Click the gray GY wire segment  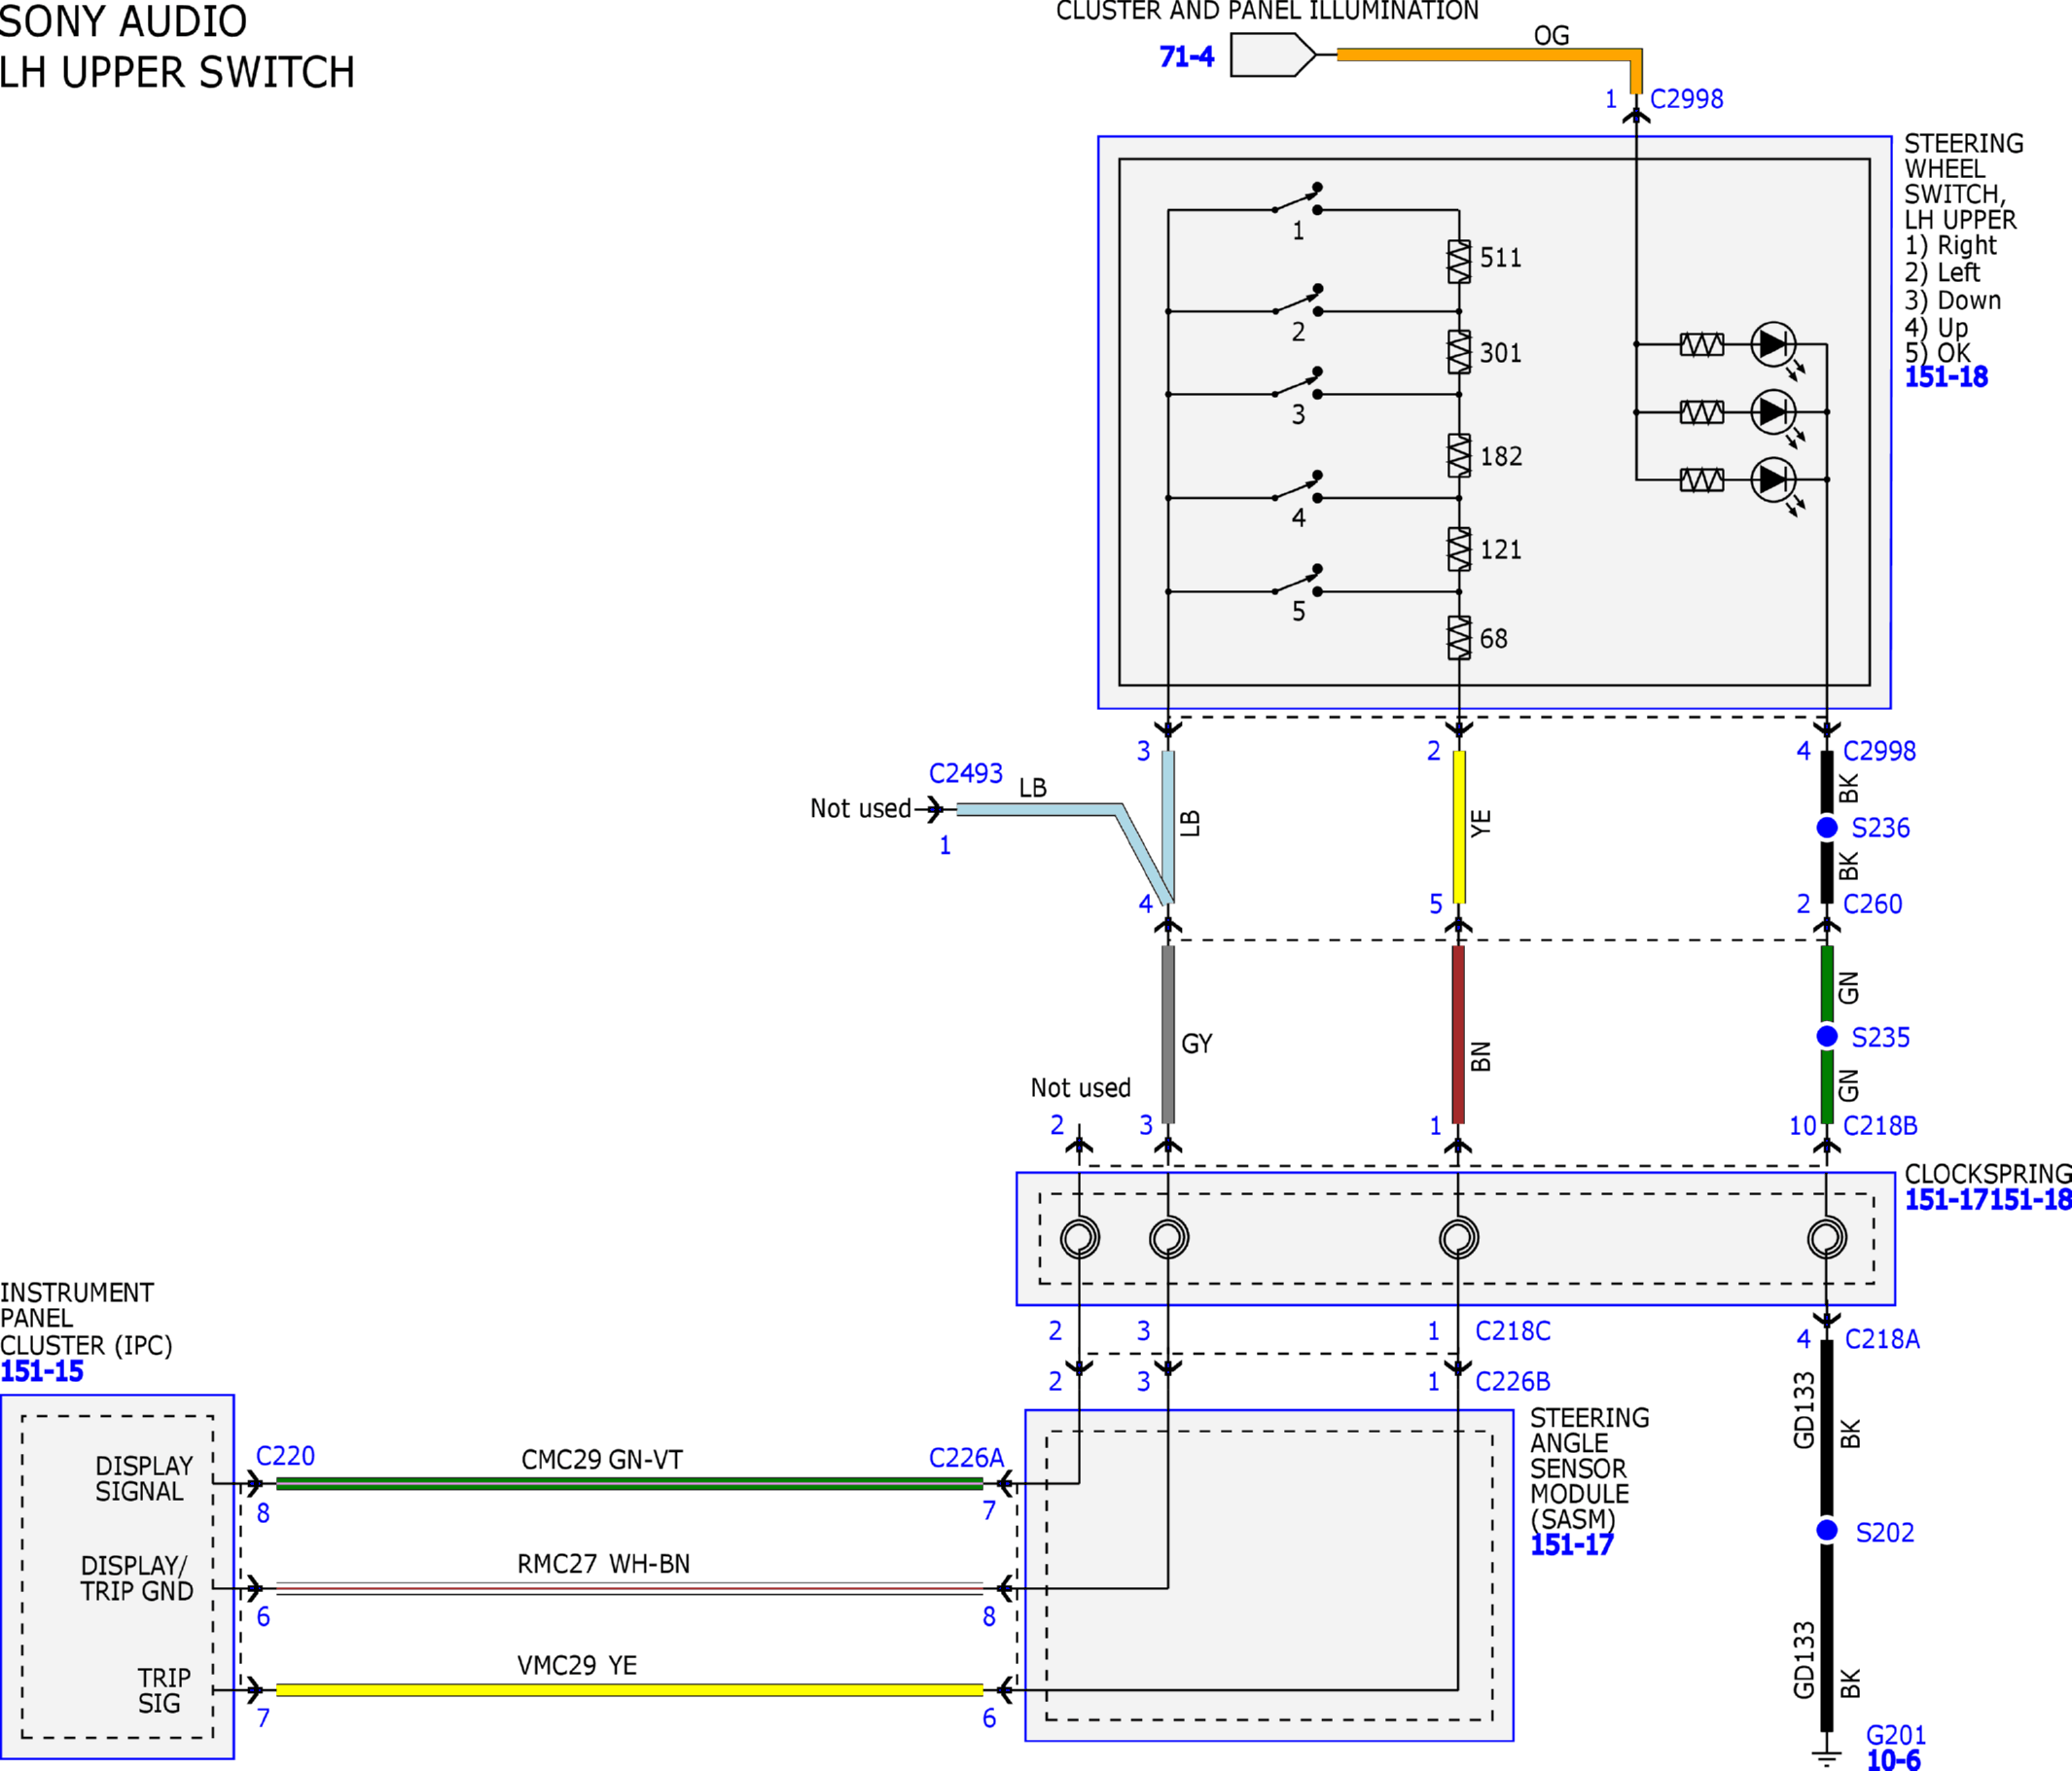[1168, 1034]
